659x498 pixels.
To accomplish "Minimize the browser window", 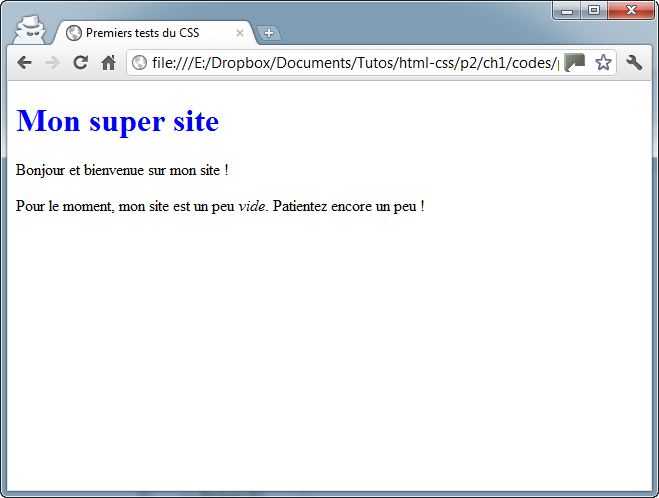I will [x=567, y=10].
